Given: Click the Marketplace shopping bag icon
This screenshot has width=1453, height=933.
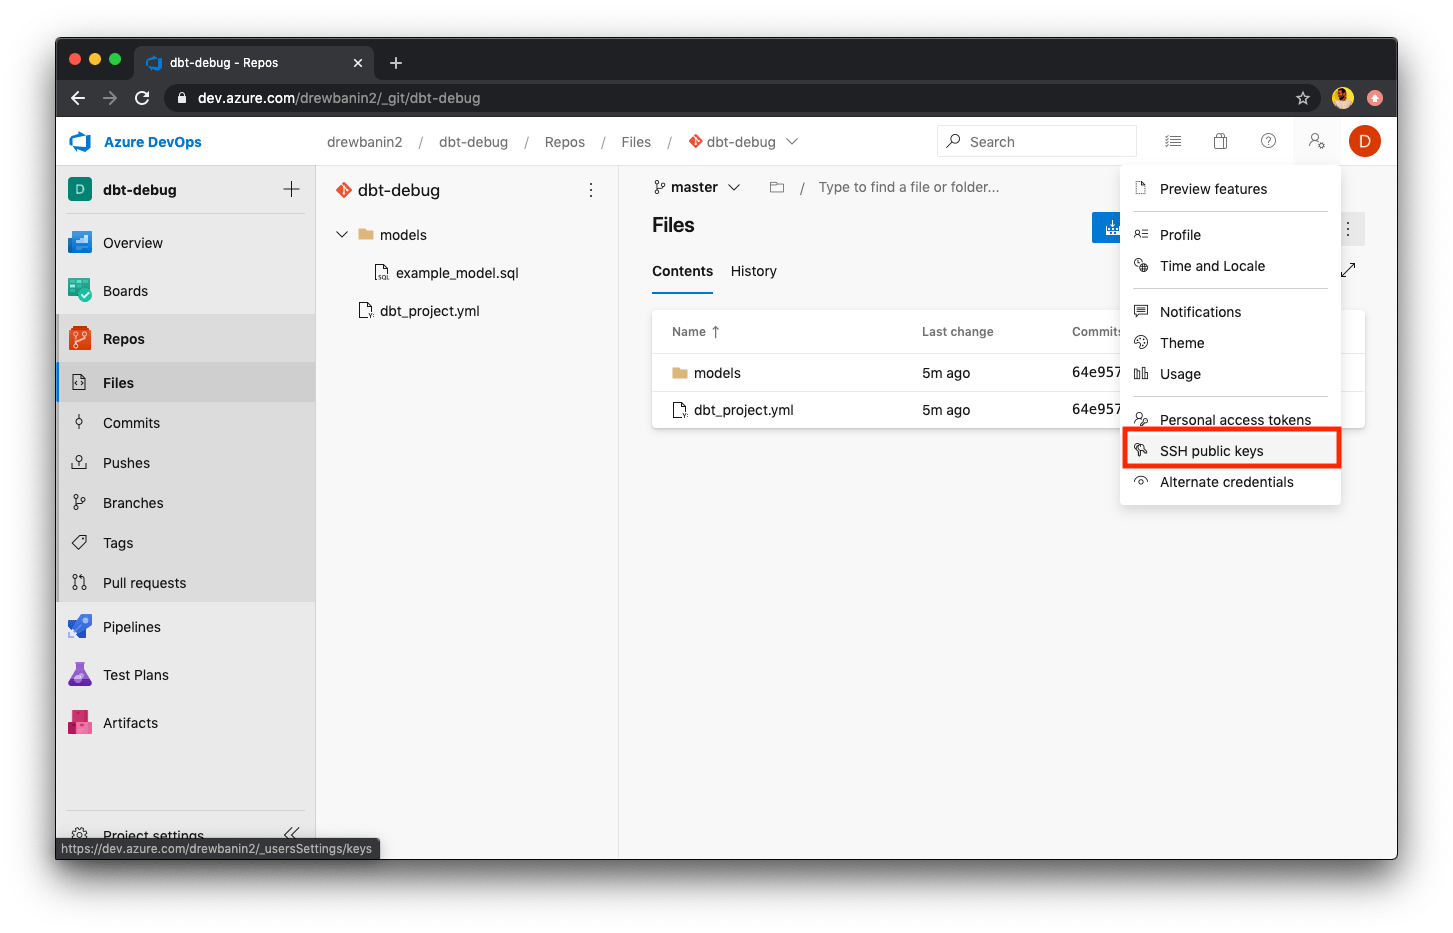Looking at the screenshot, I should [1220, 141].
